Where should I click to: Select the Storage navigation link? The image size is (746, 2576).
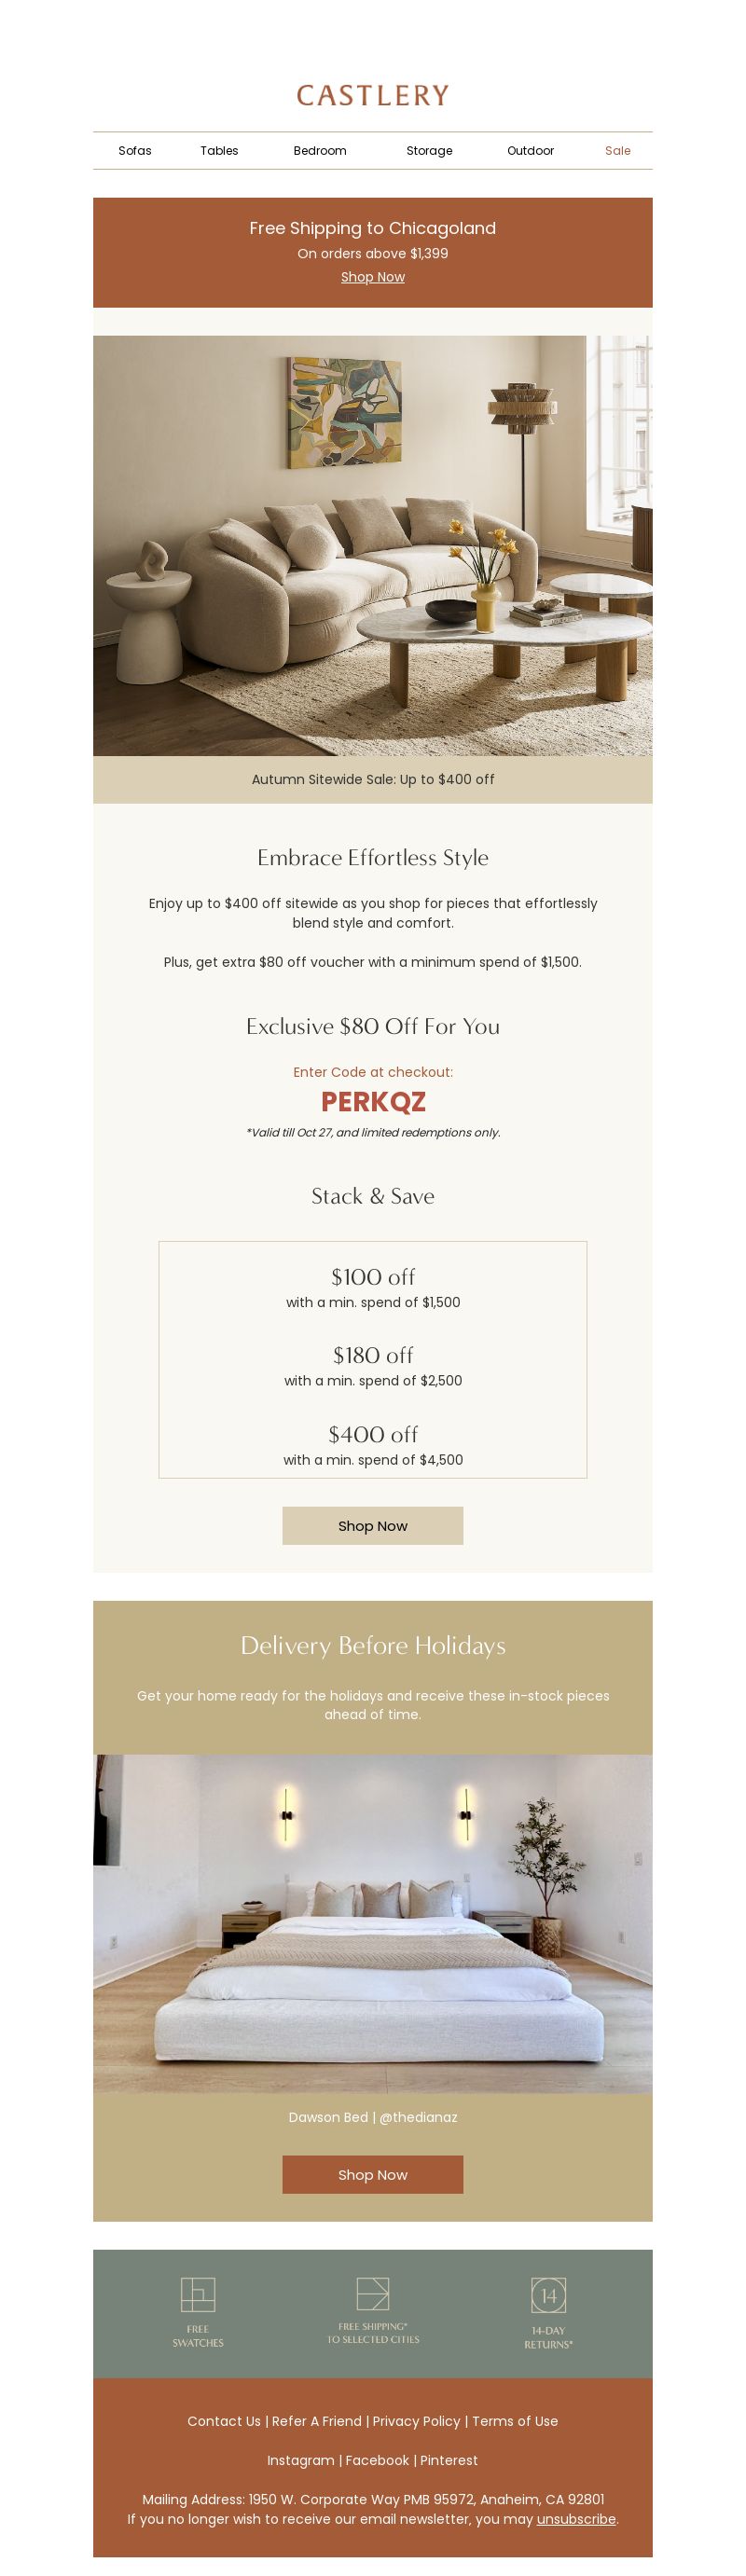(x=429, y=151)
